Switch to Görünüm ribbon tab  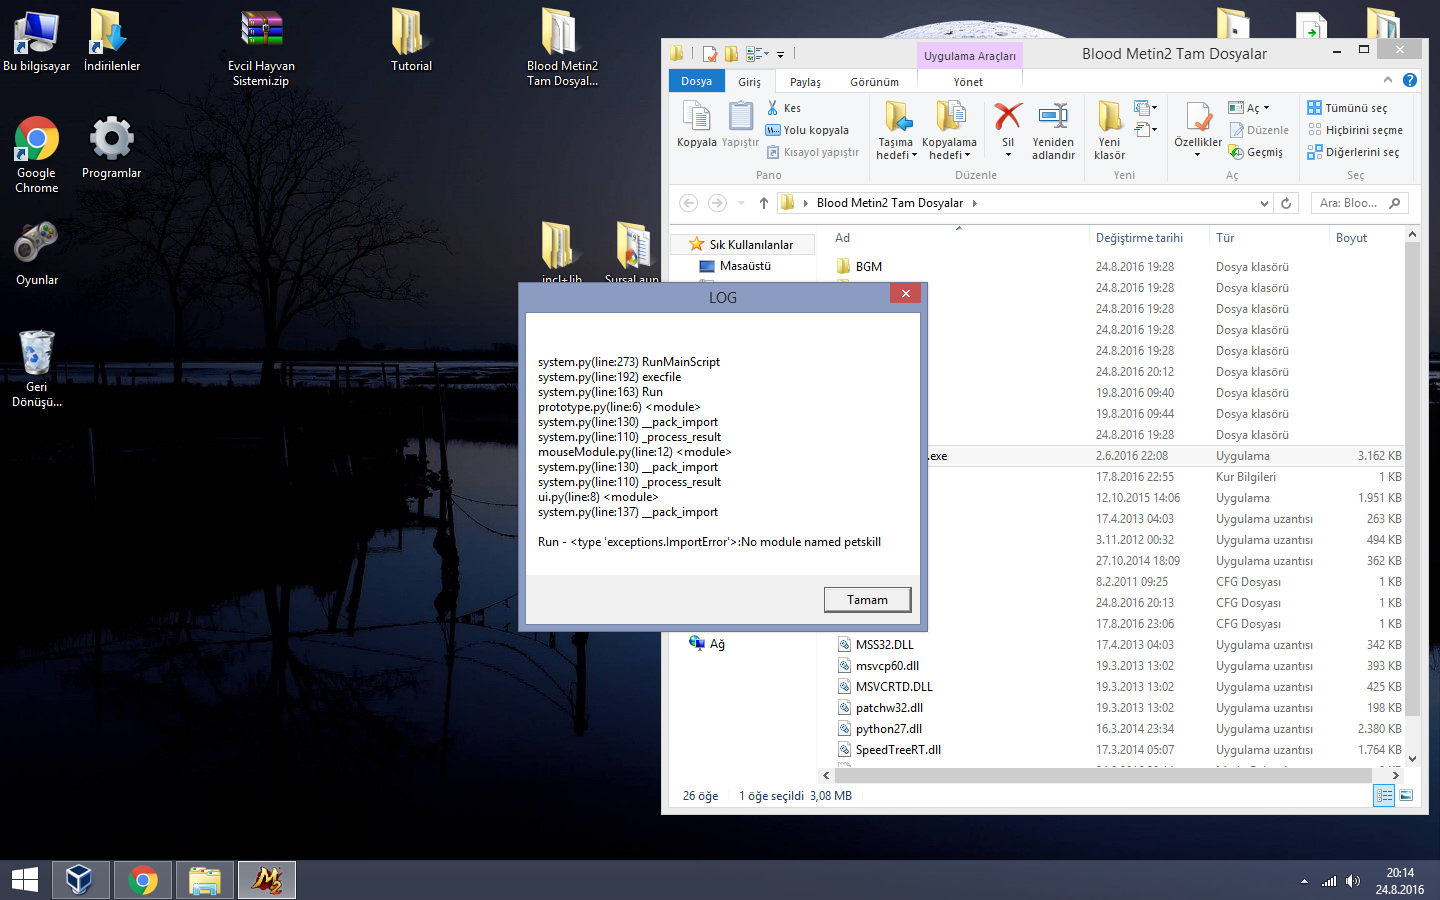tap(874, 82)
